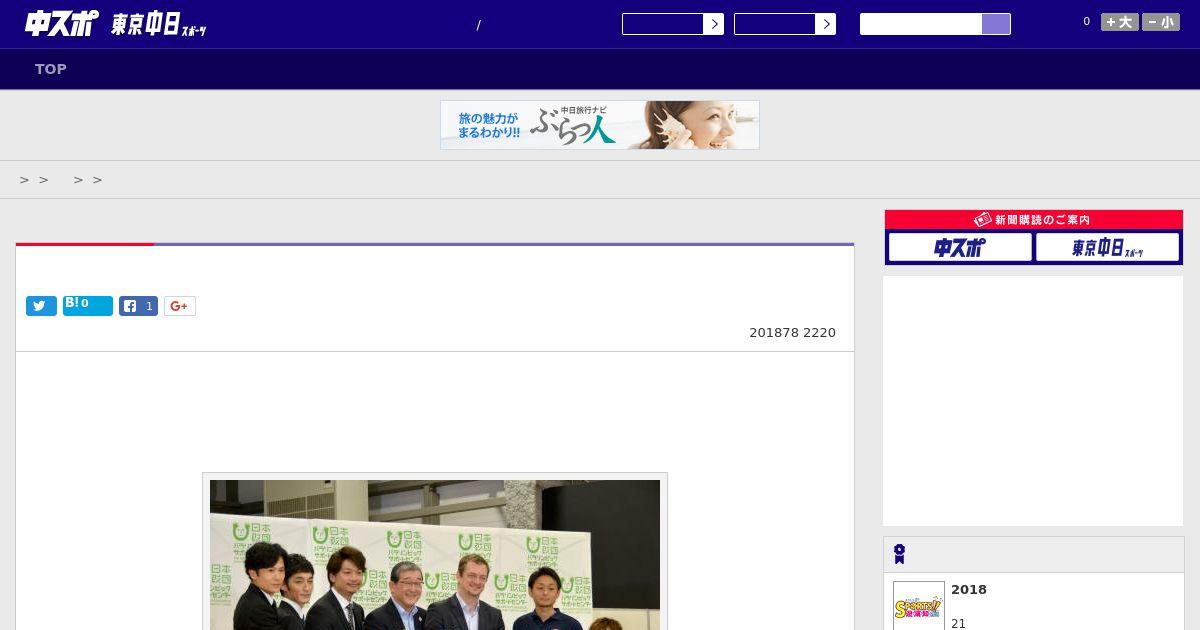Share article via Twitter icon
The height and width of the screenshot is (630, 1200).
[x=41, y=306]
